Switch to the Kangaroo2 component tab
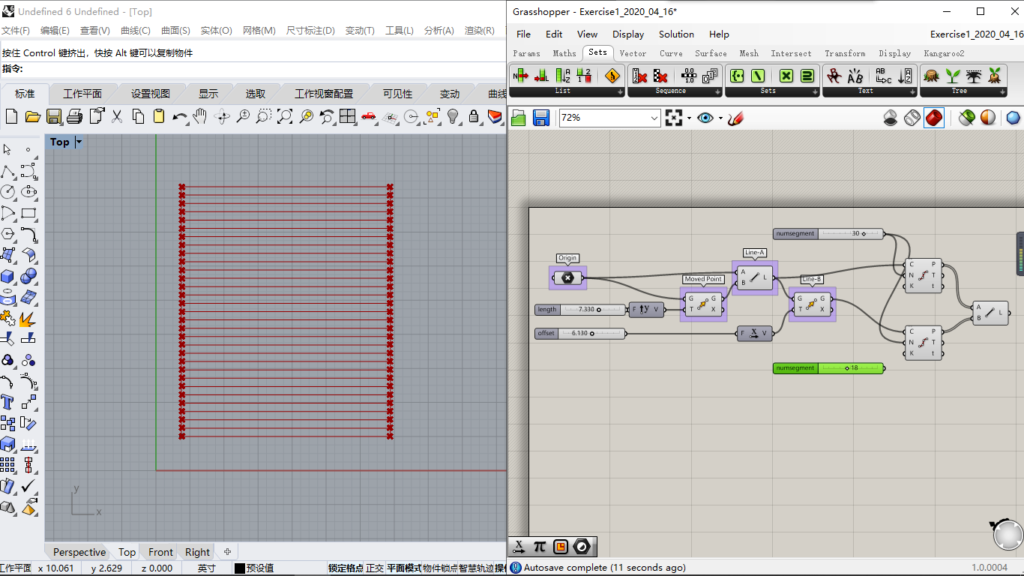 [x=944, y=54]
